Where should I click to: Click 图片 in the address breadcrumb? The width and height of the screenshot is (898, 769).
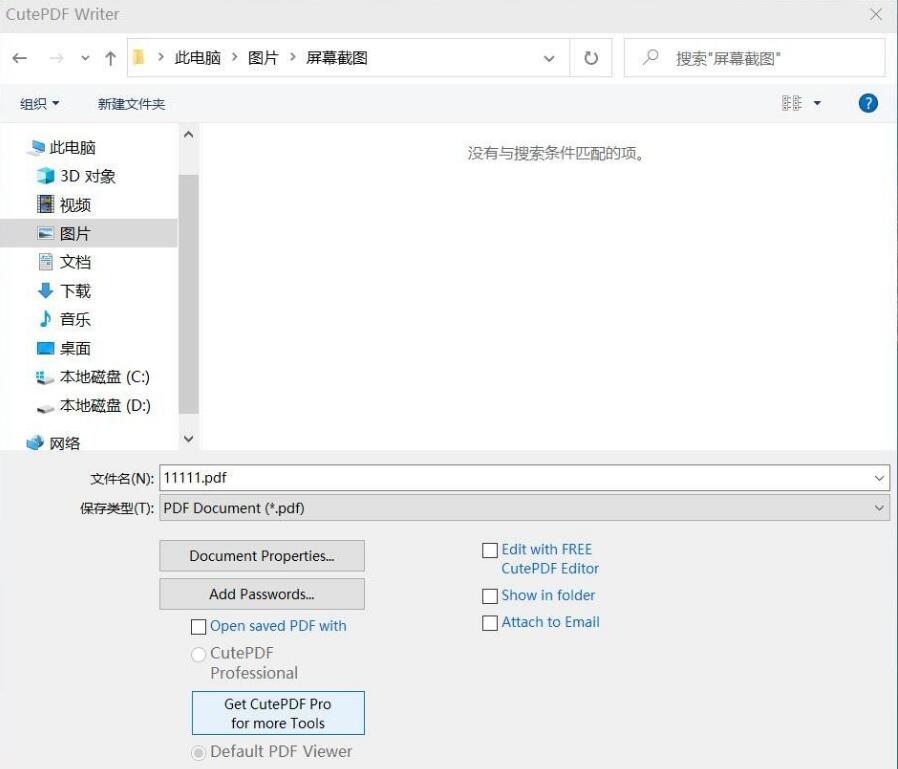point(263,58)
